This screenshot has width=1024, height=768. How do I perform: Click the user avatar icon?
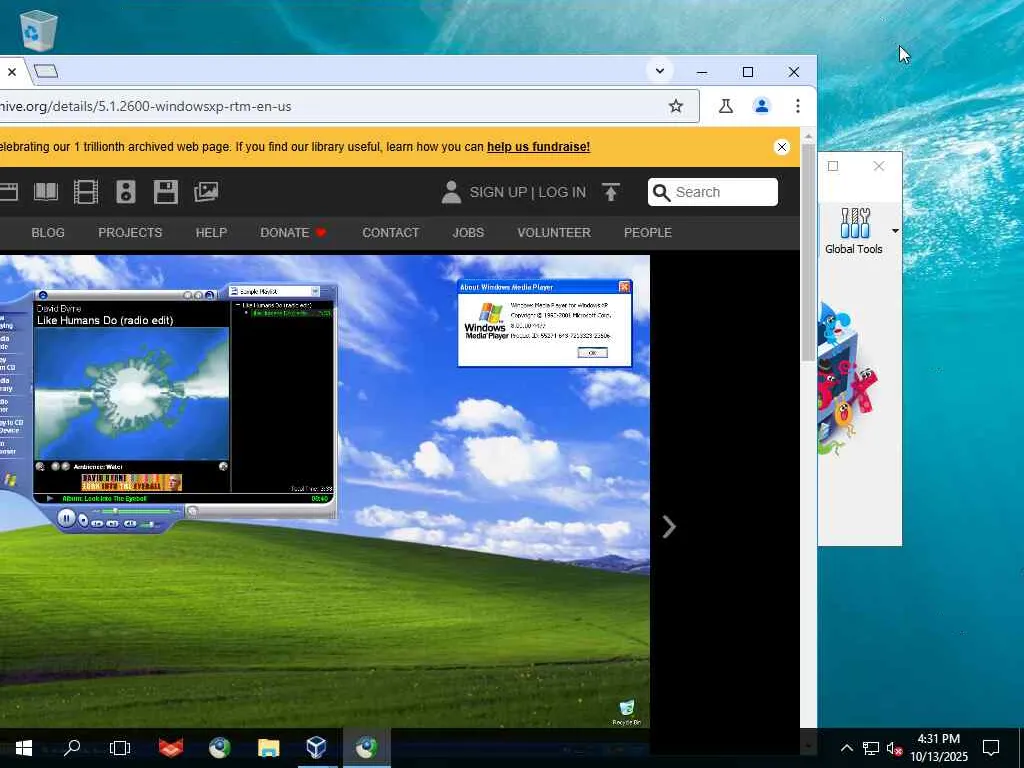pos(451,192)
